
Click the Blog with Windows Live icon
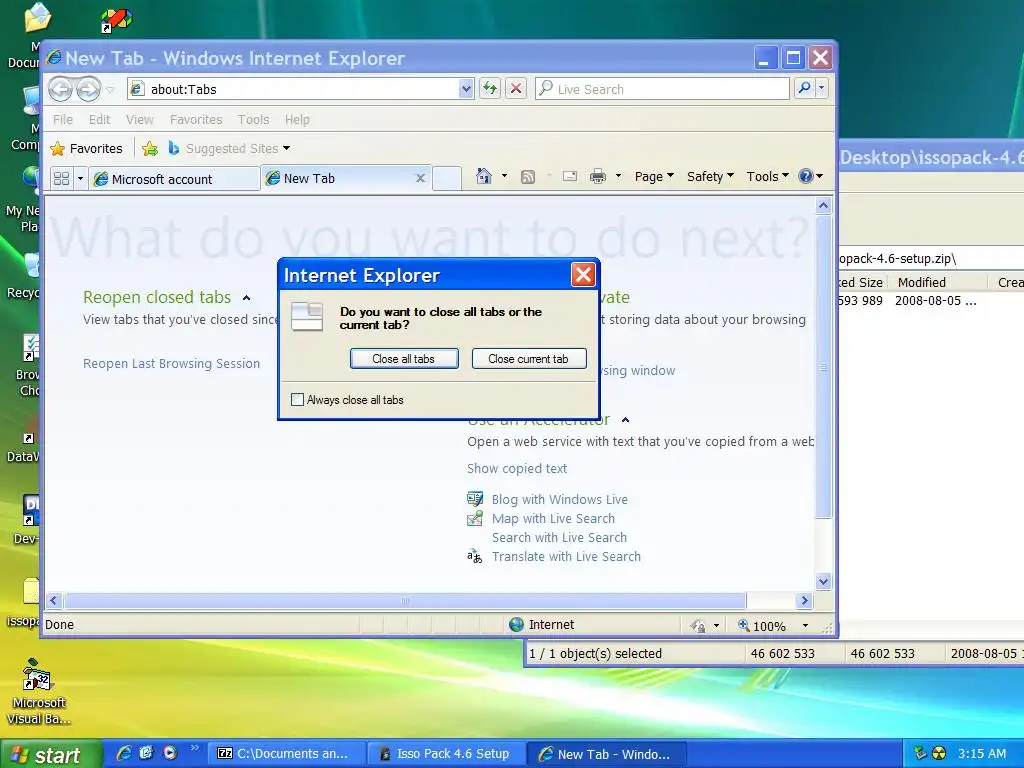click(x=475, y=500)
